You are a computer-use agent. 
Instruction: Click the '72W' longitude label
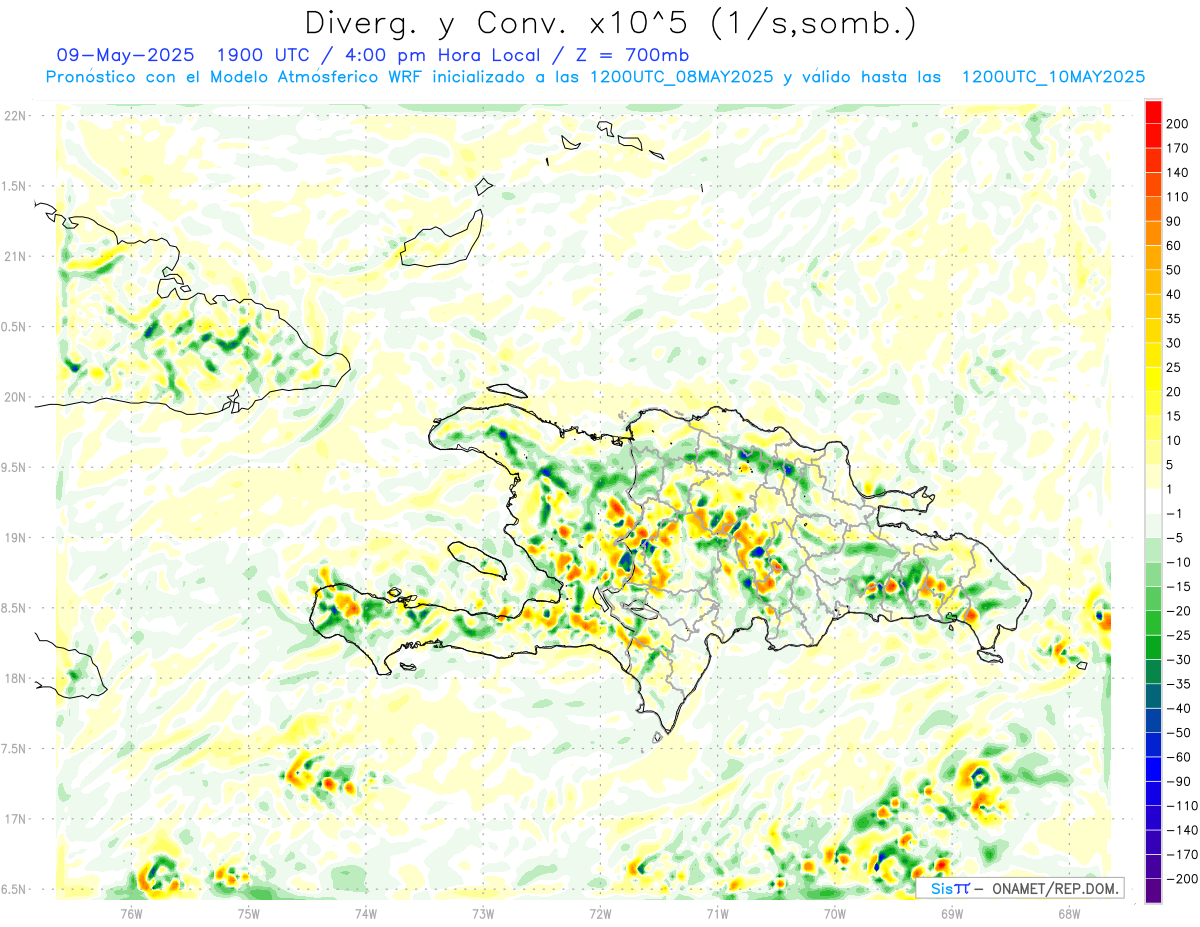[x=600, y=912]
